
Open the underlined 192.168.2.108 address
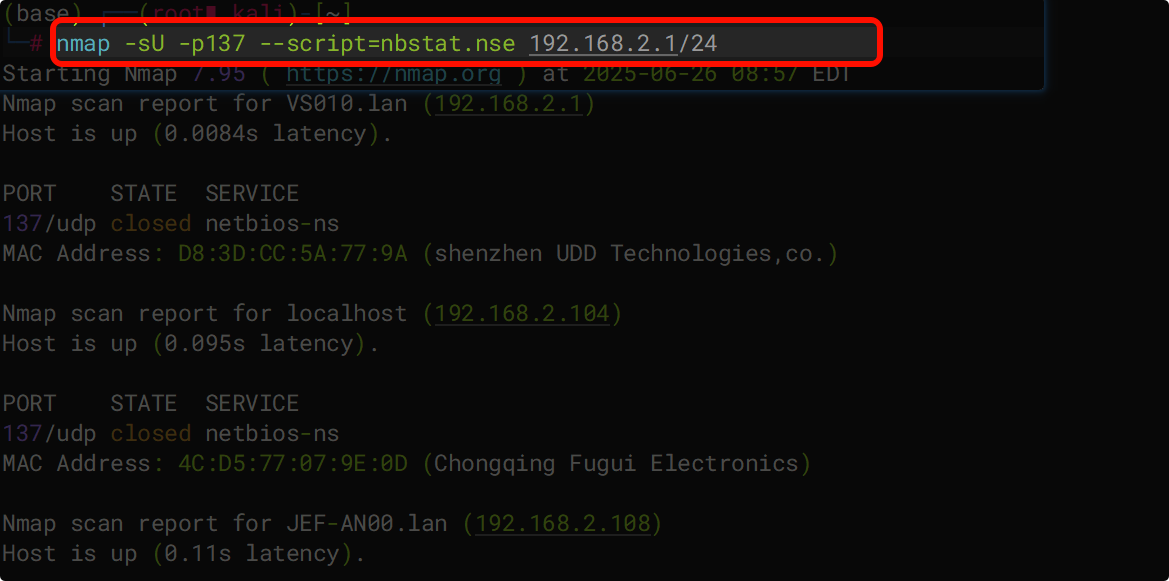pos(562,524)
